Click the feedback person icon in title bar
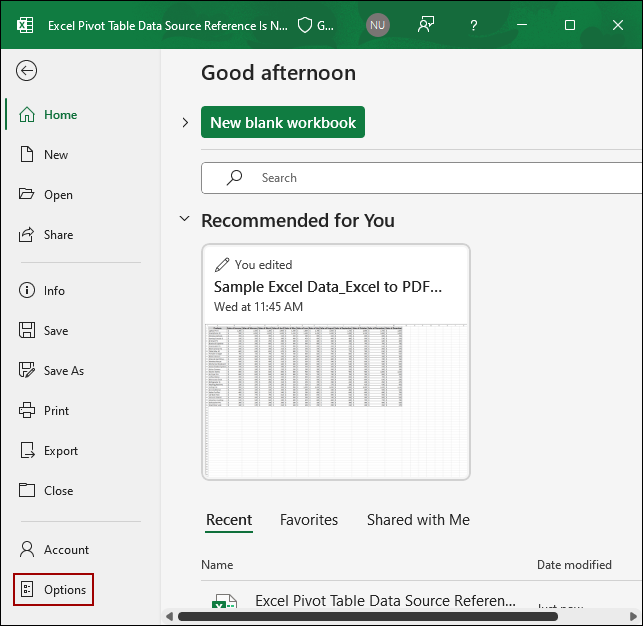Viewport: 643px width, 626px height. [427, 25]
